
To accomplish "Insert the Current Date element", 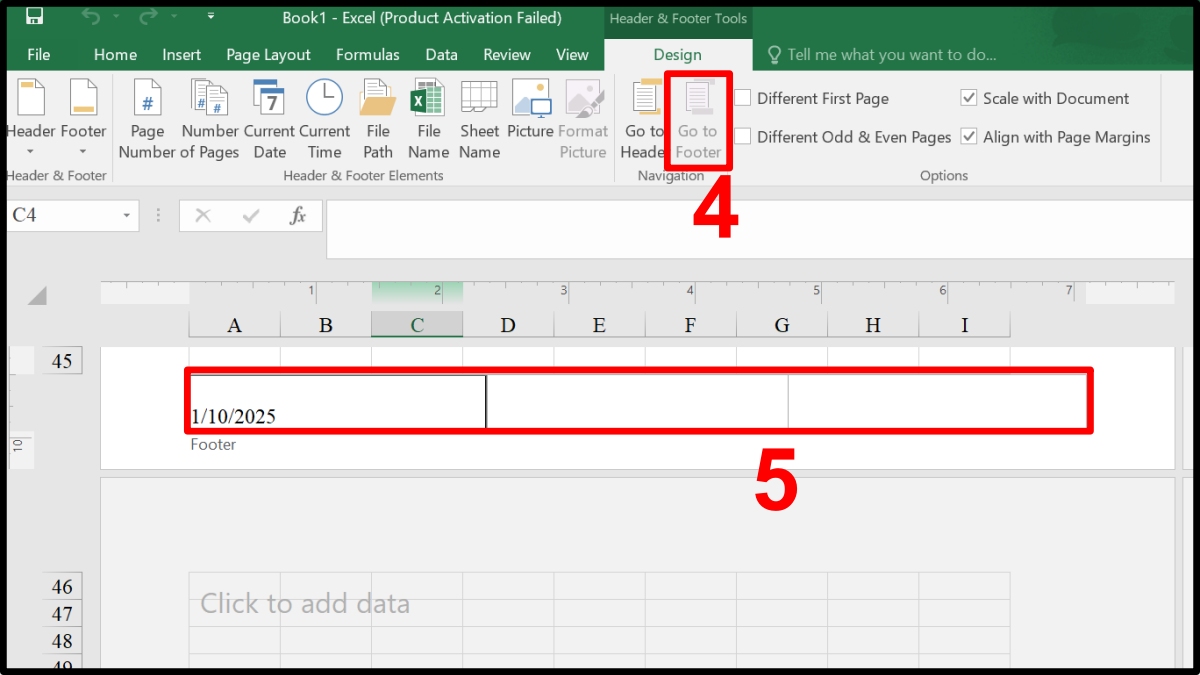I will tap(268, 110).
